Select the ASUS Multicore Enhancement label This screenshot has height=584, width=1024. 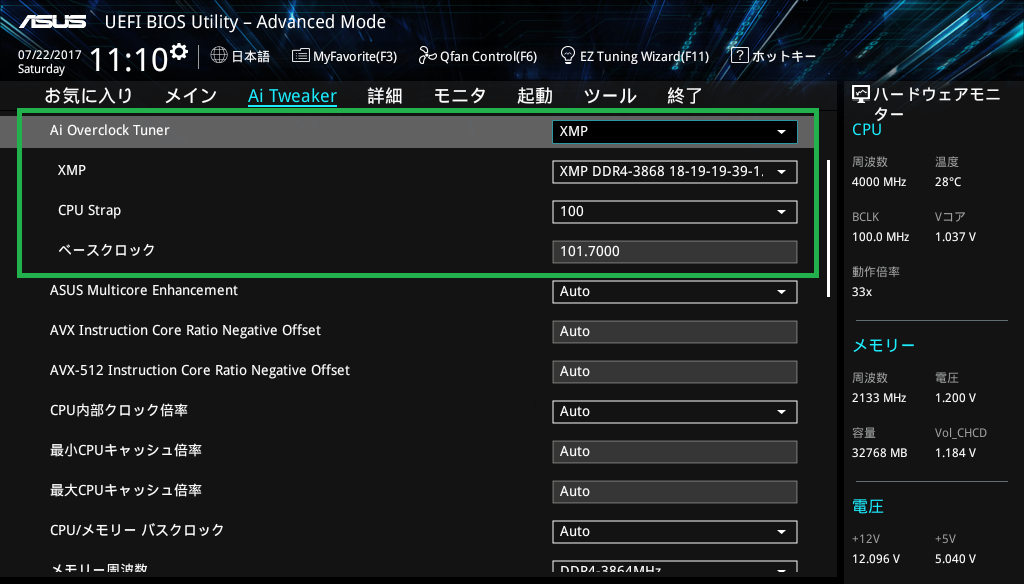click(144, 290)
